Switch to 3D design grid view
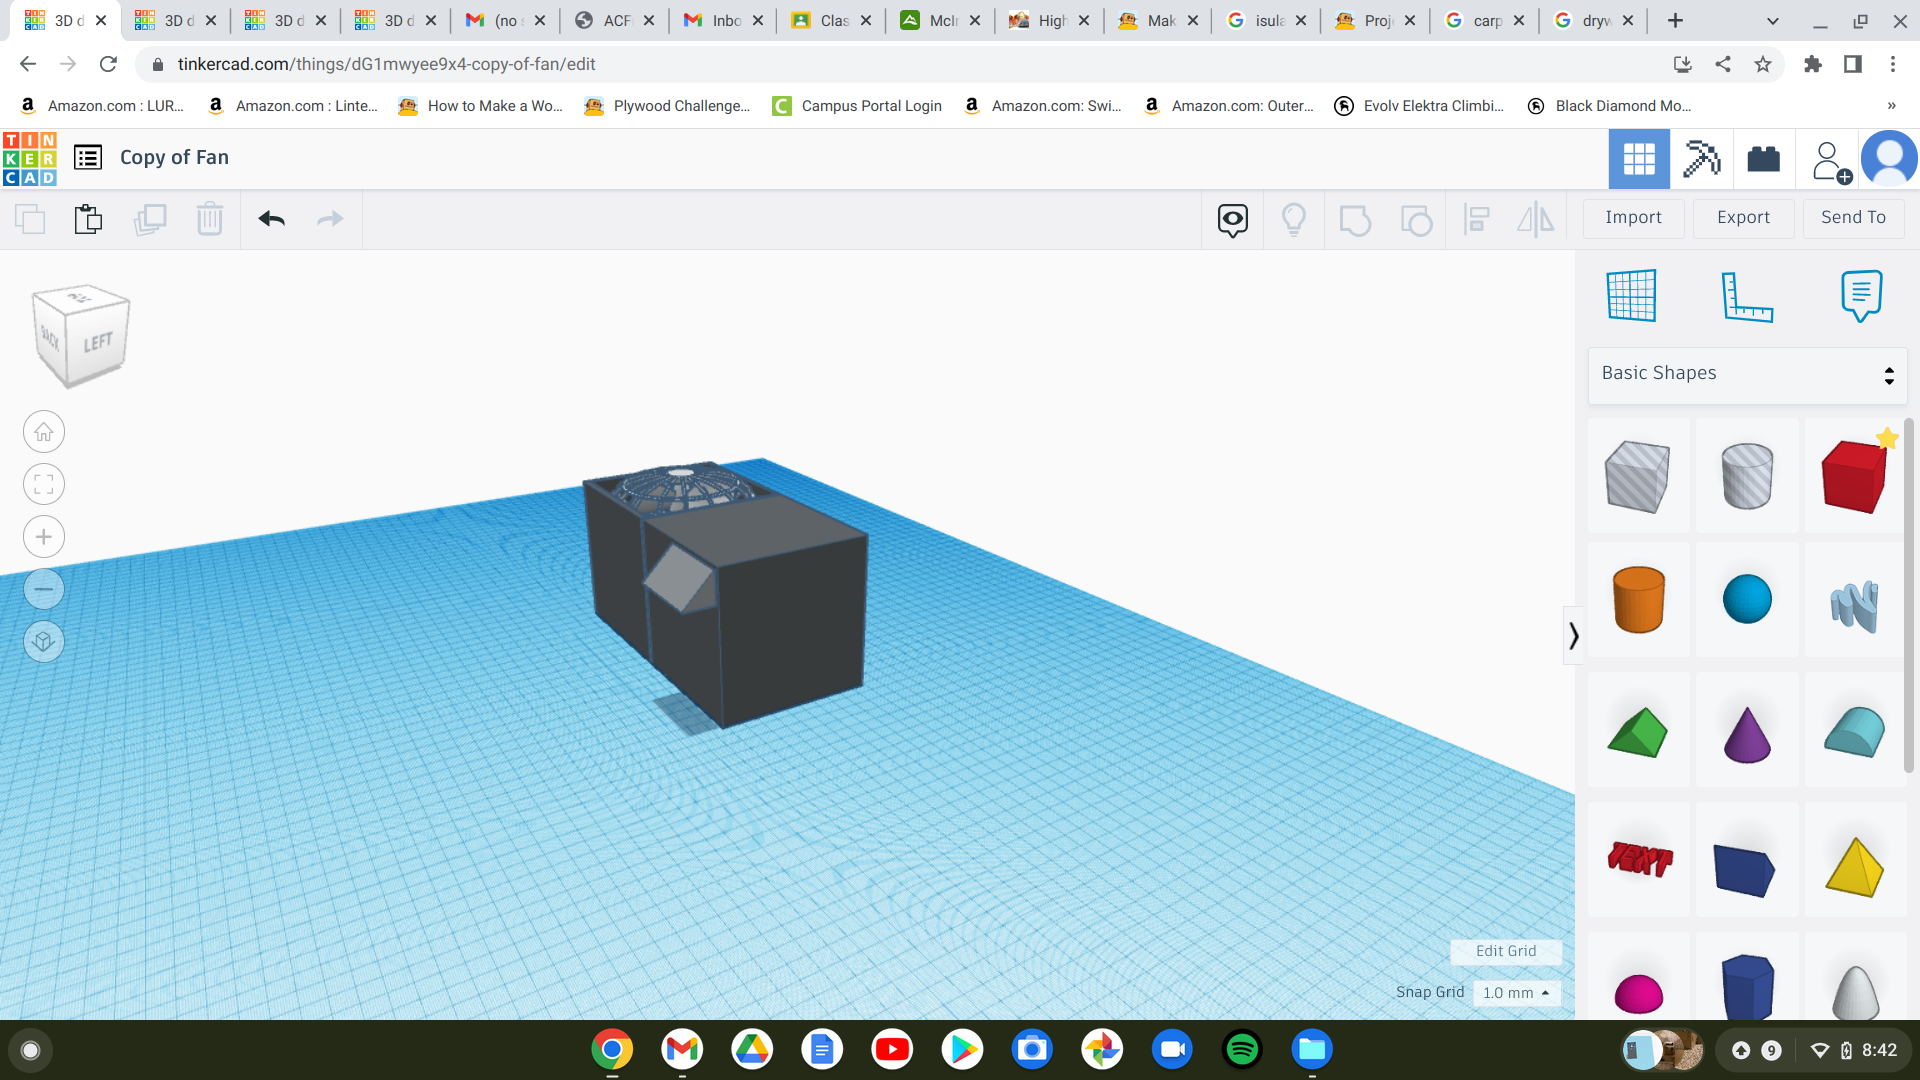 coord(1639,159)
